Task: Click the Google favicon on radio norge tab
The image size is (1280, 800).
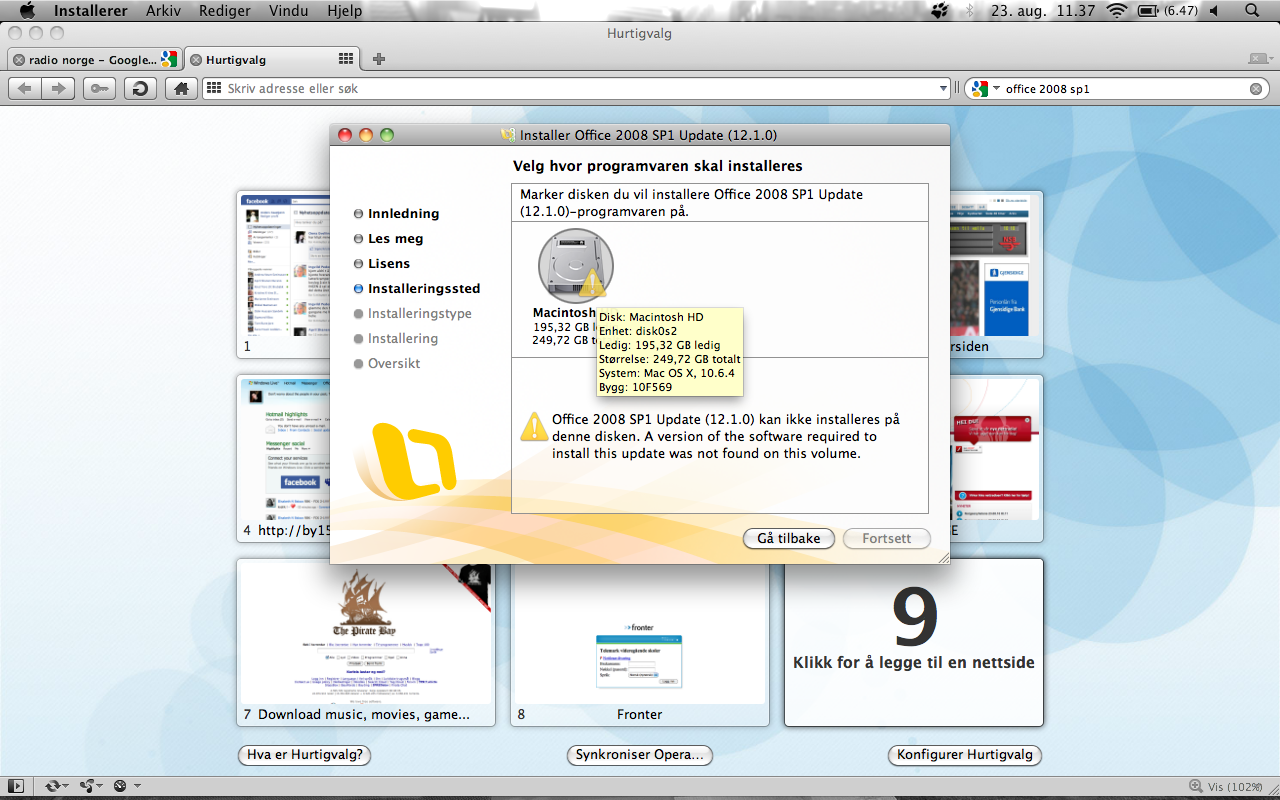Action: (x=168, y=59)
